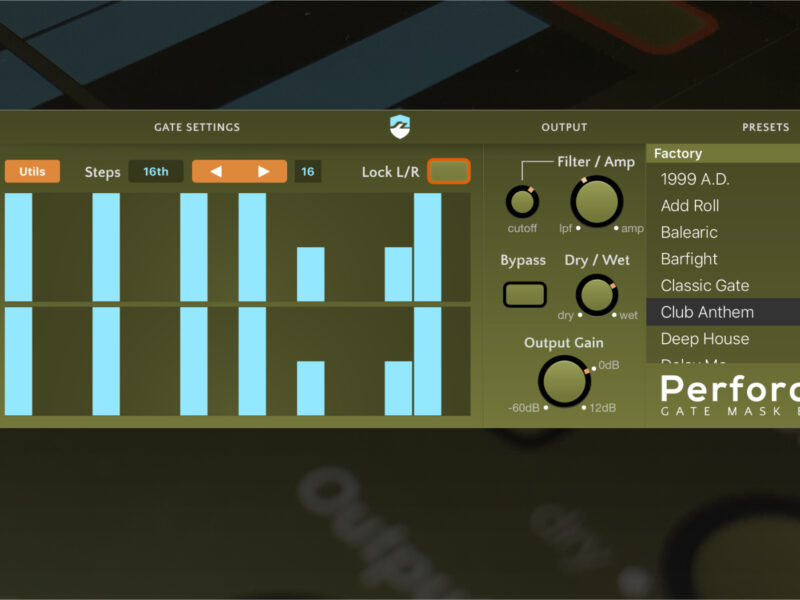Open the Utils menu
The image size is (800, 600).
[x=32, y=171]
